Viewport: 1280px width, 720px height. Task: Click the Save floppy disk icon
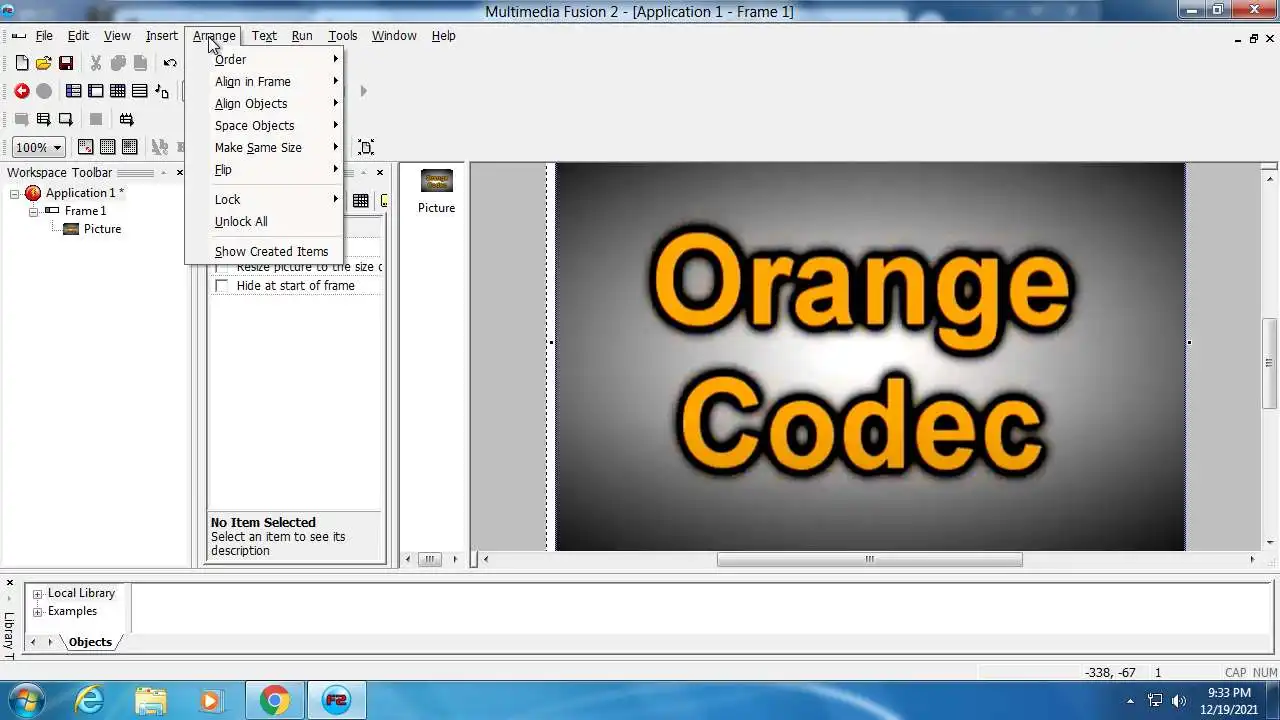click(x=66, y=63)
